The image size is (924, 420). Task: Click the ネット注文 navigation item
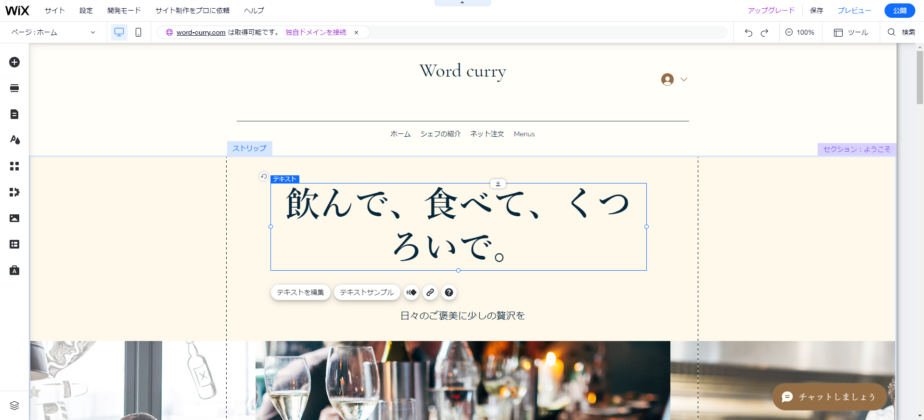[x=487, y=134]
